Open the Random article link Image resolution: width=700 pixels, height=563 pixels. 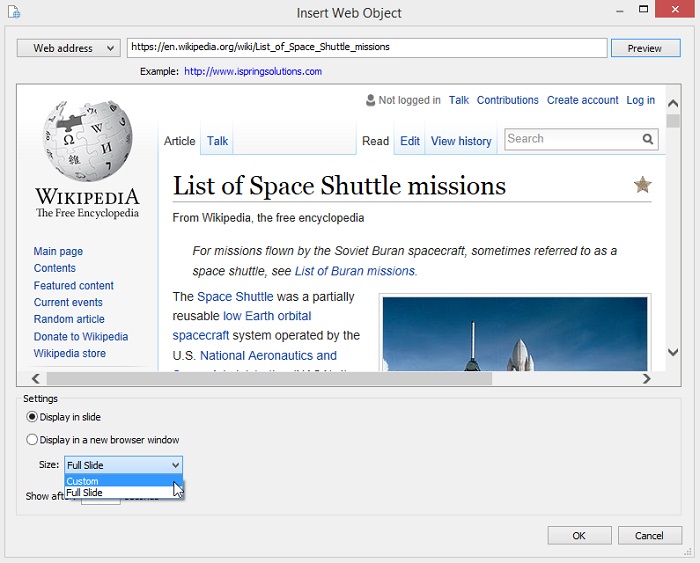pos(69,319)
